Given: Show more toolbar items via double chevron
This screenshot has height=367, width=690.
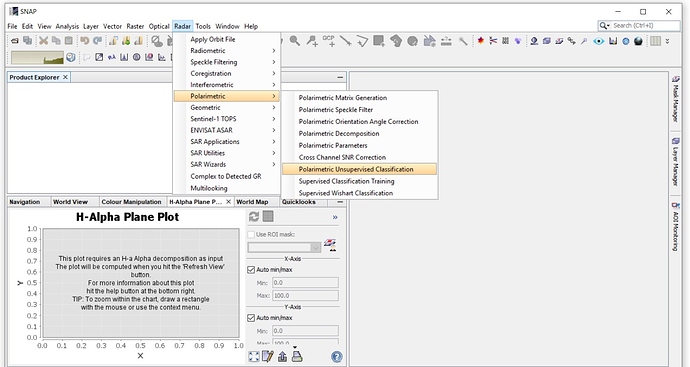Looking at the screenshot, I should click(x=667, y=41).
